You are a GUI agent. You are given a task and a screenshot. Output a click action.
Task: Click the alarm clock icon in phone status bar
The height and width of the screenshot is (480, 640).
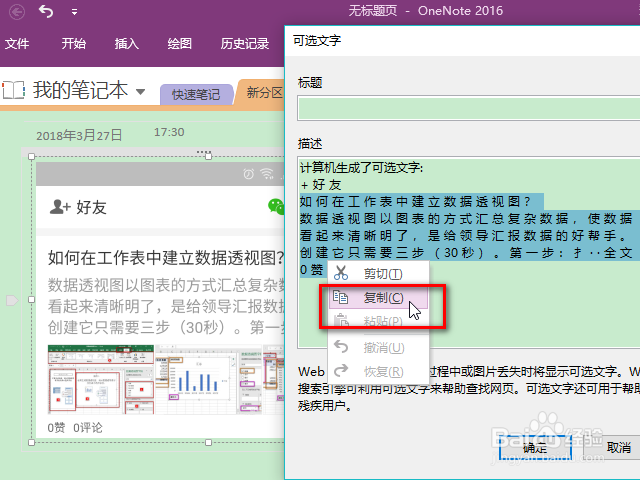click(249, 174)
